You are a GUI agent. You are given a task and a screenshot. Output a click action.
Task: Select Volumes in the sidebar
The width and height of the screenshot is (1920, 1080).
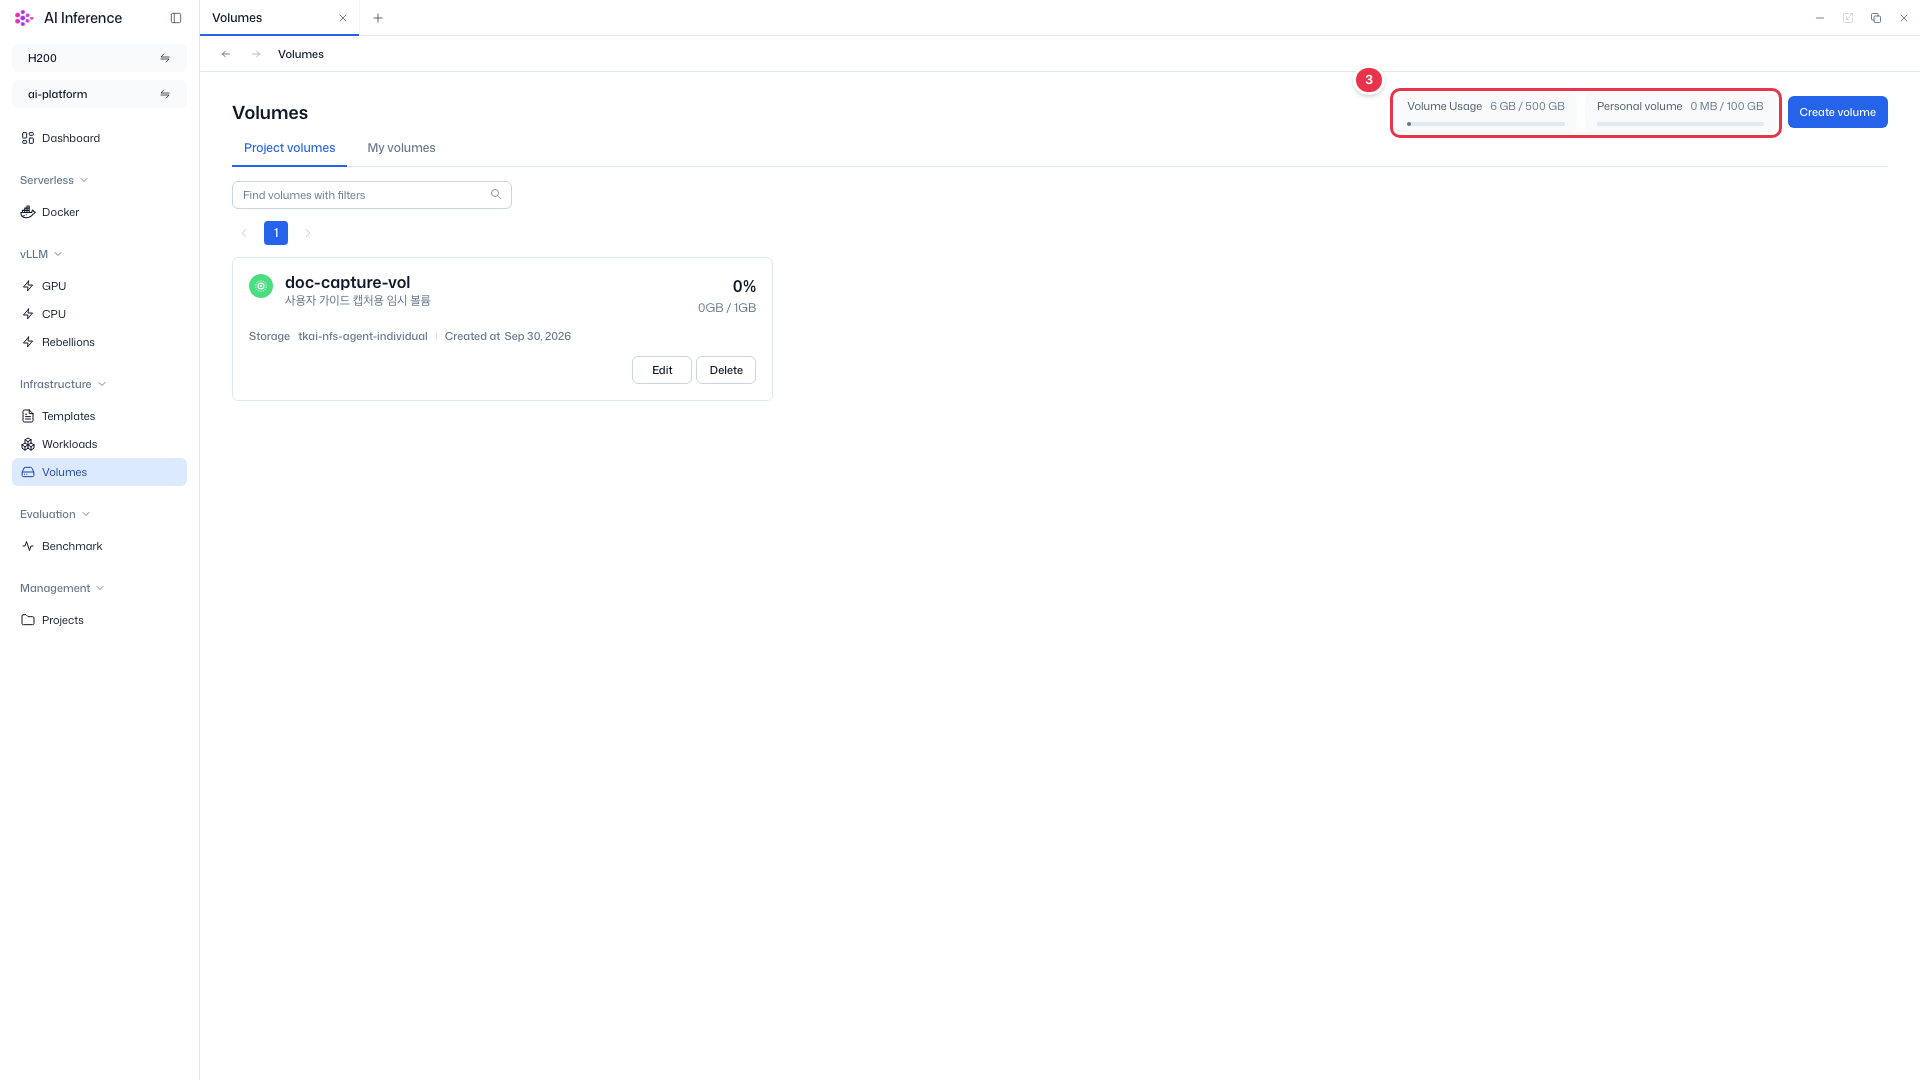tap(99, 472)
